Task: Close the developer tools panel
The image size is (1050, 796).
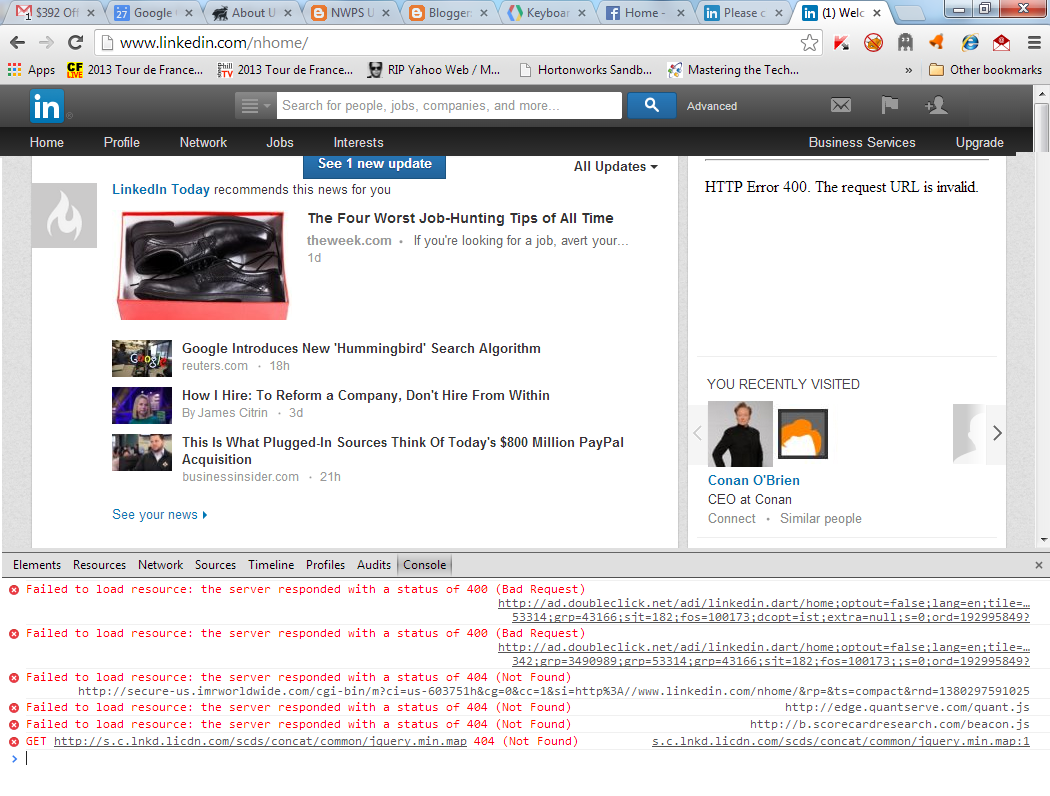Action: [1039, 565]
